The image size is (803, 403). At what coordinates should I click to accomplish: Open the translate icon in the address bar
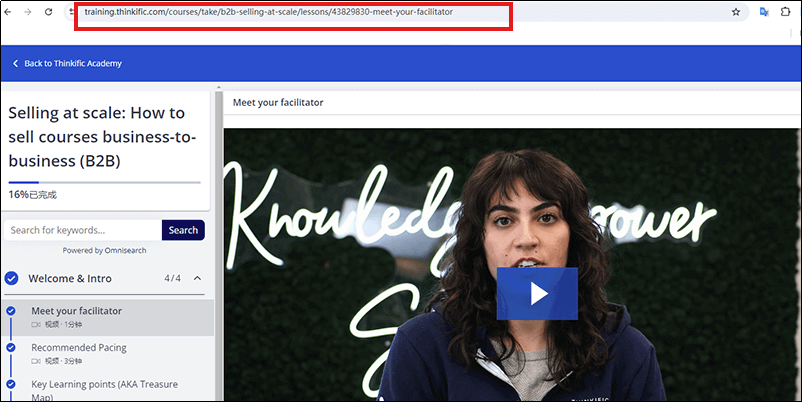point(764,12)
